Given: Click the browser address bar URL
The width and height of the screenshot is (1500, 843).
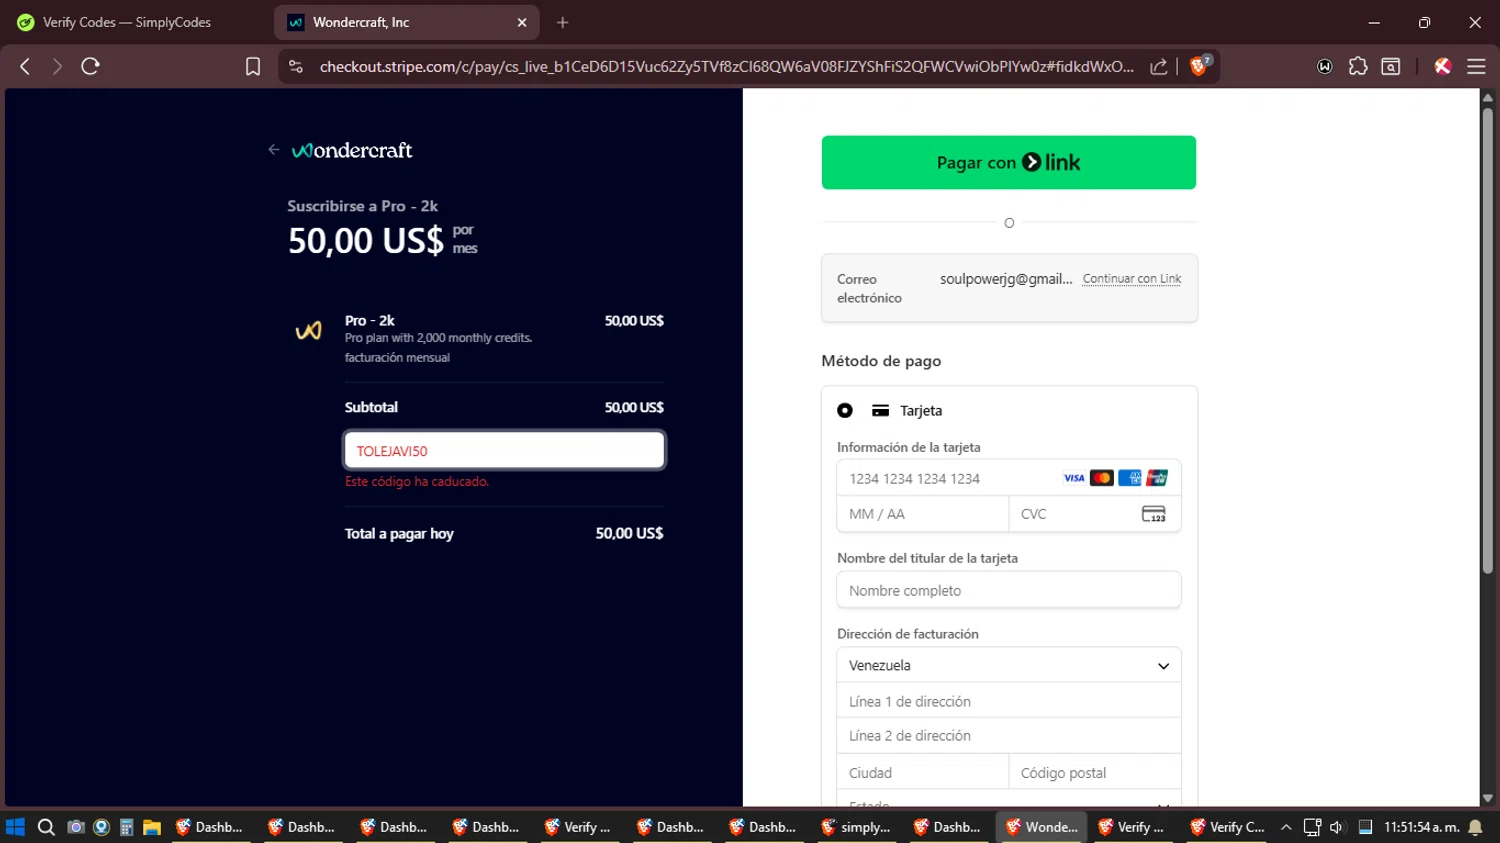Looking at the screenshot, I should tap(727, 66).
